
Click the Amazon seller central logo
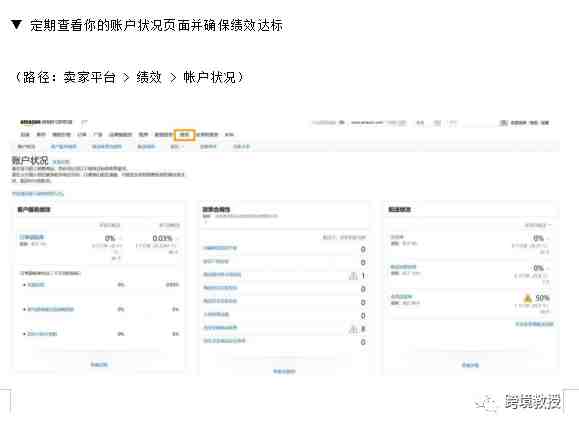[x=47, y=122]
